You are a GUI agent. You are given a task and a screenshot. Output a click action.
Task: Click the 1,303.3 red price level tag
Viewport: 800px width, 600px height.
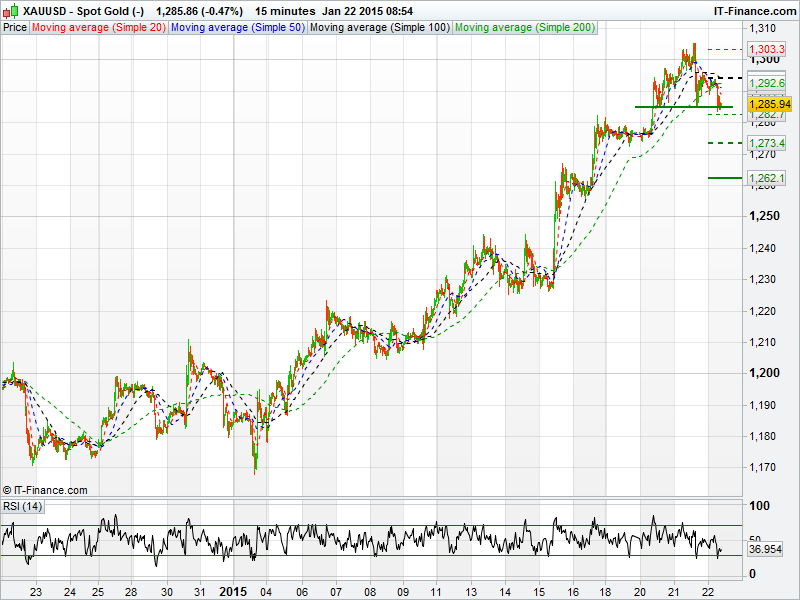tap(769, 48)
